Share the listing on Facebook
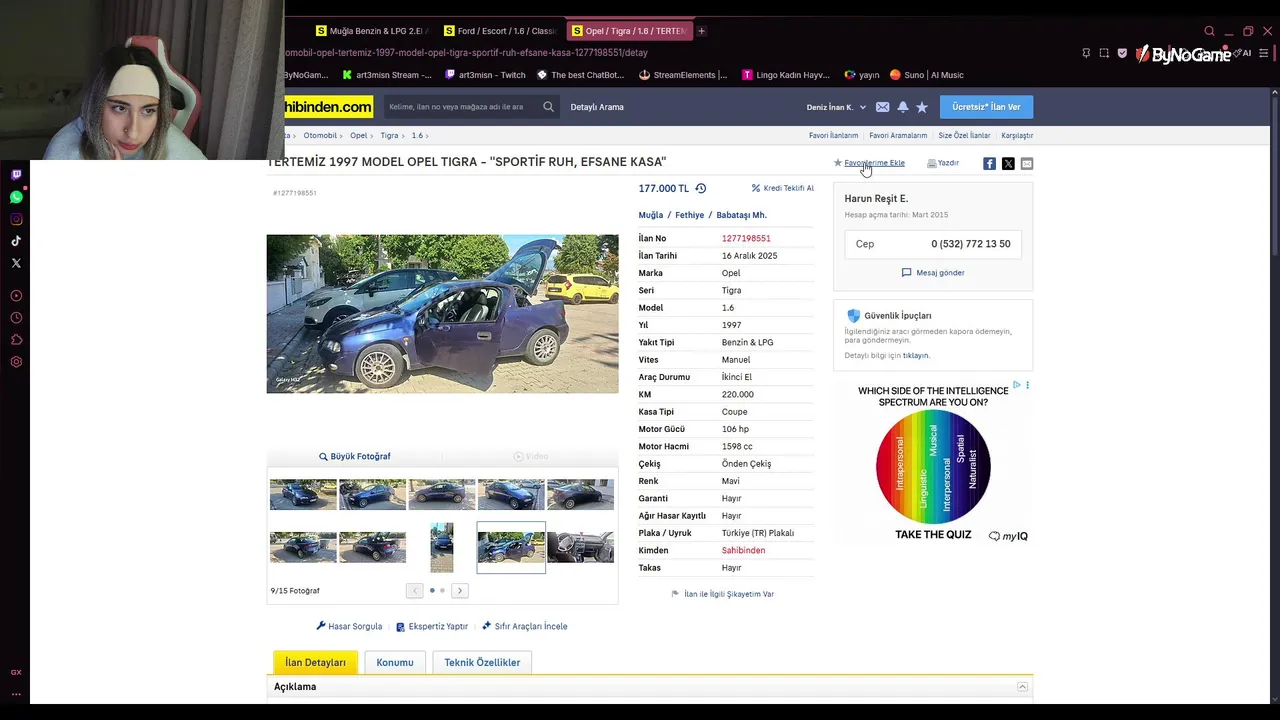 pos(989,163)
